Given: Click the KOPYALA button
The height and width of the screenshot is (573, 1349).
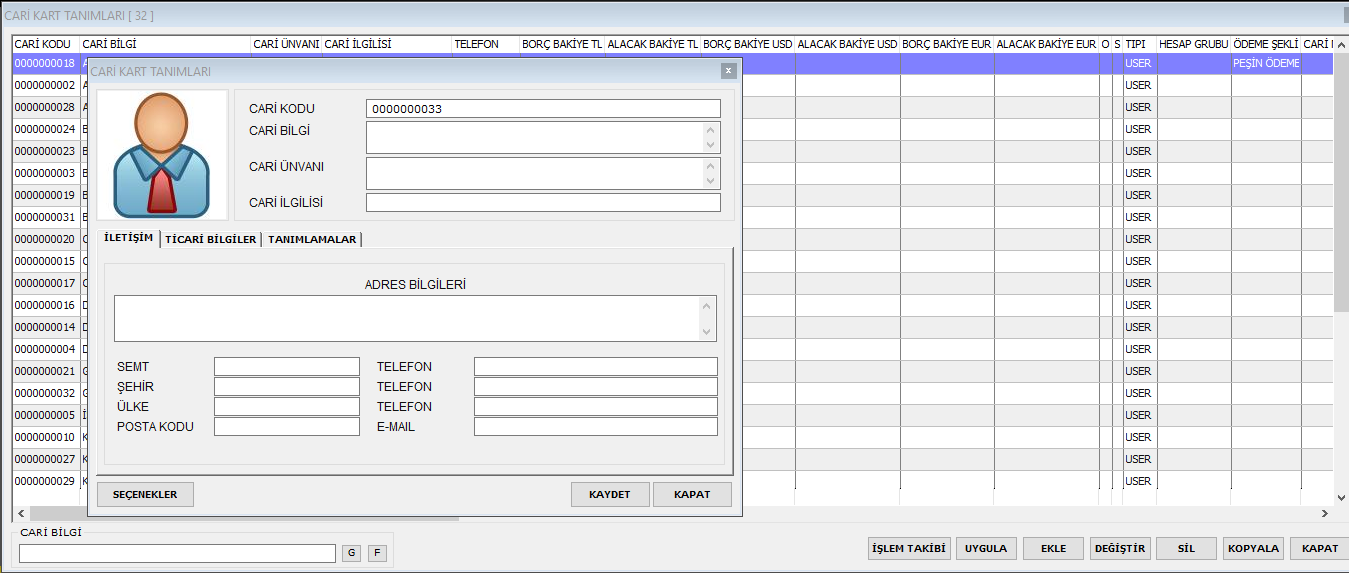Looking at the screenshot, I should click(1253, 549).
